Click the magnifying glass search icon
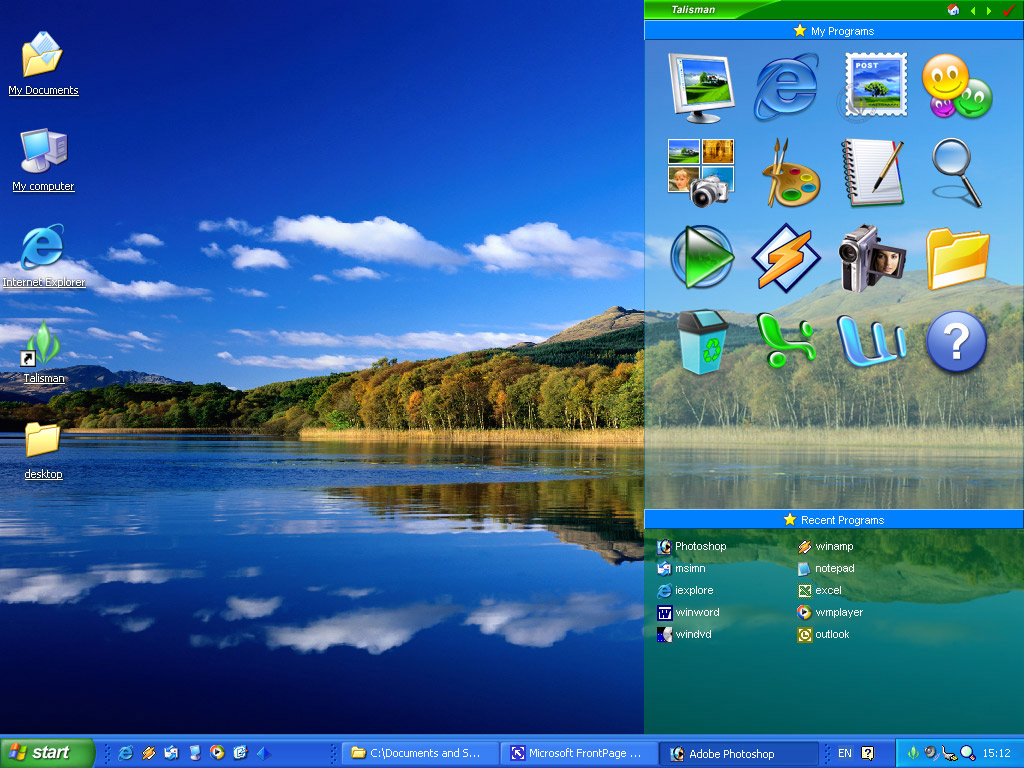1024x768 pixels. click(957, 172)
